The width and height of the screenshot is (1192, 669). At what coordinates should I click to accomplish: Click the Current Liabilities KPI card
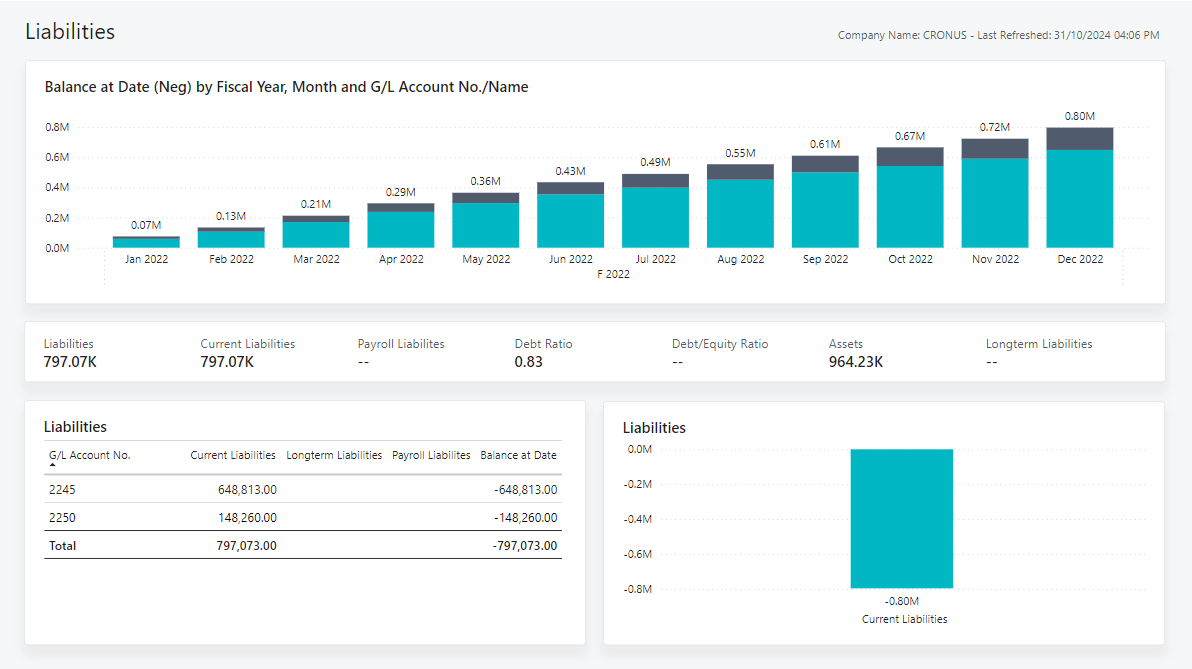[x=247, y=352]
